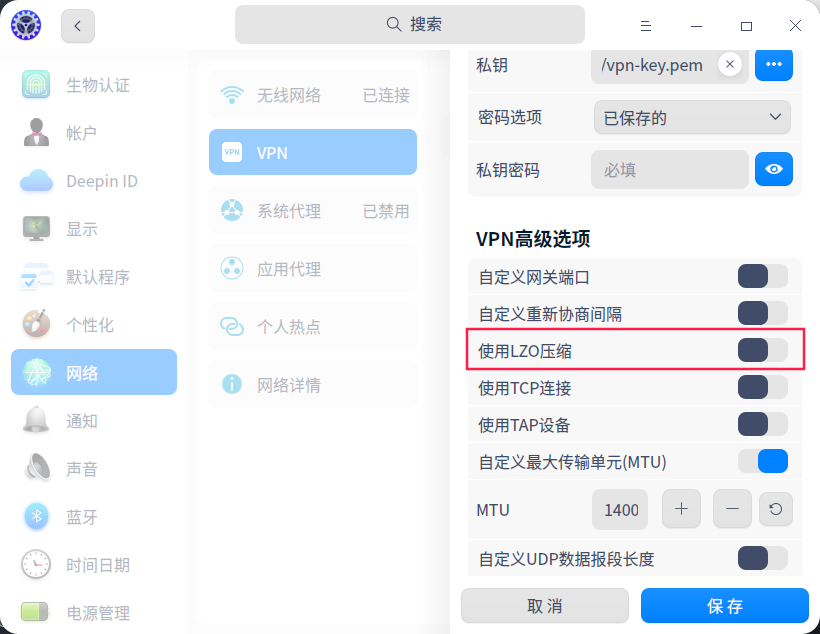The width and height of the screenshot is (820, 634).
Task: Disable custom MTU 自定义最大传输单元 switch
Action: pyautogui.click(x=762, y=461)
